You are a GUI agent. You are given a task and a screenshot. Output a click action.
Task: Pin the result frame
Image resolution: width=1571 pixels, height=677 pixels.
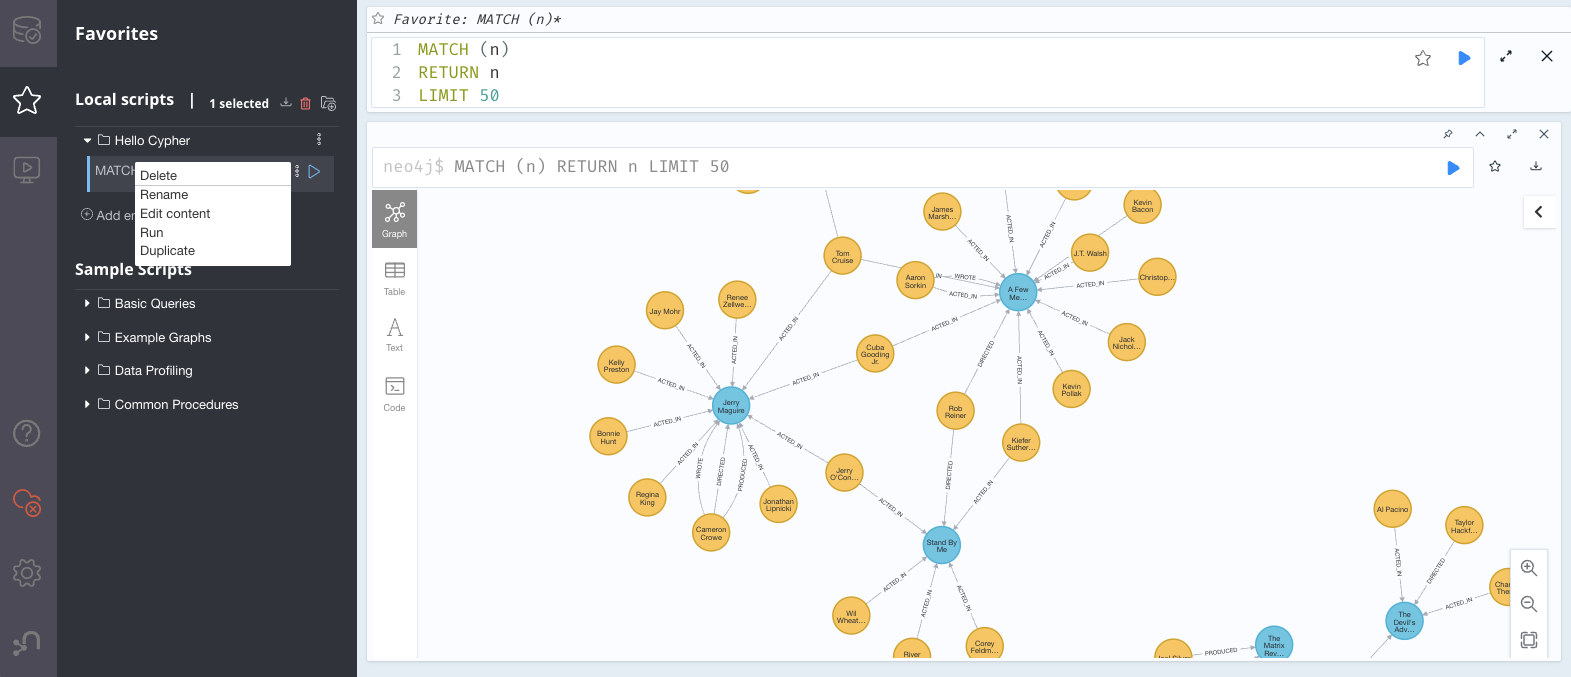(x=1448, y=134)
